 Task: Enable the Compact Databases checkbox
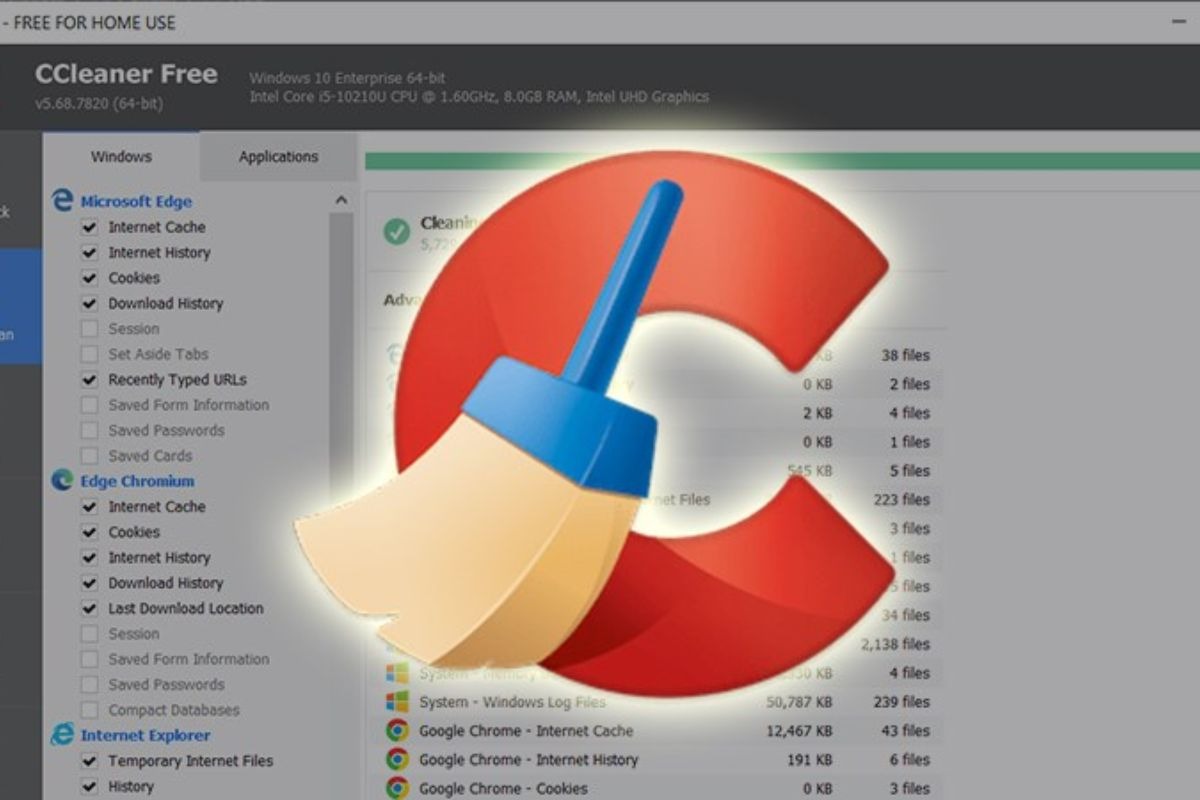pyautogui.click(x=89, y=710)
